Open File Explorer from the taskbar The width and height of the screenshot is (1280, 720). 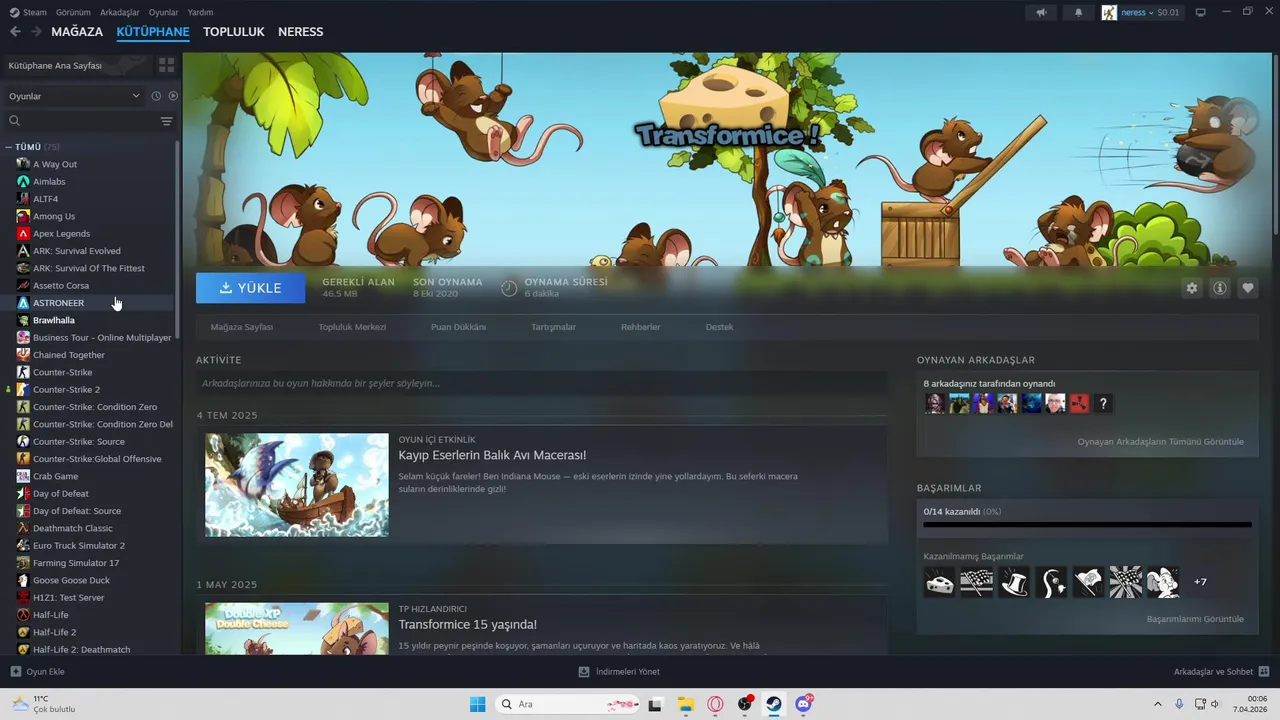coord(685,704)
